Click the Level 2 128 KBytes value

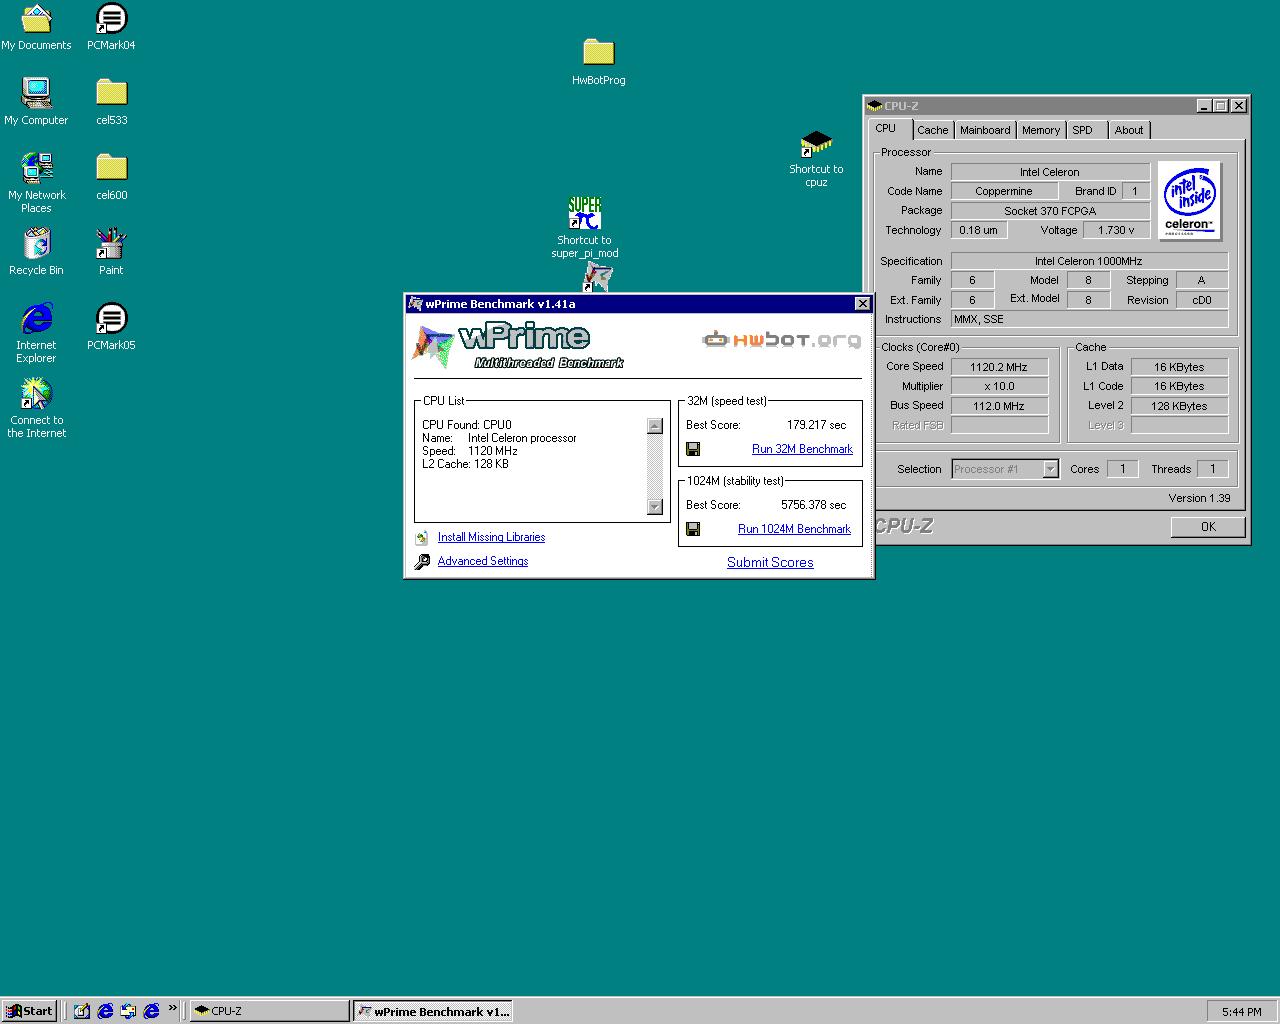[1179, 406]
